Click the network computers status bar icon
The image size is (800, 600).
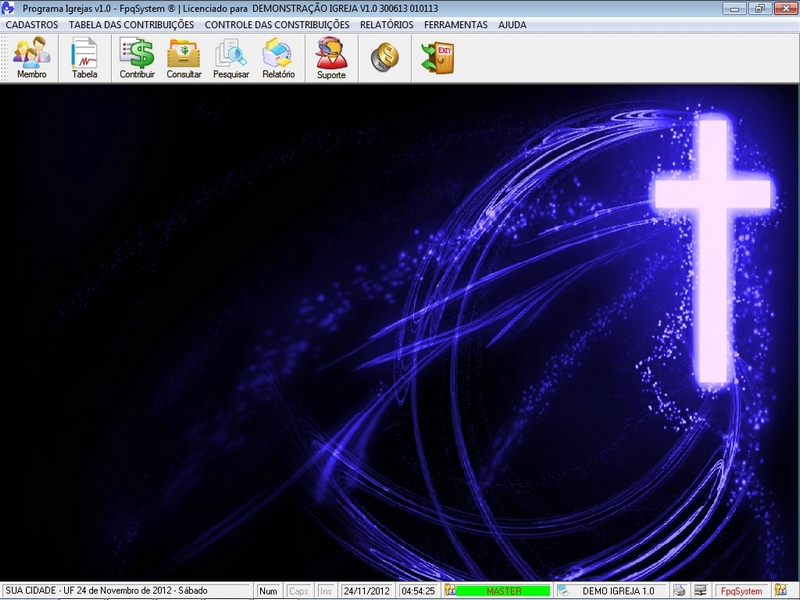point(701,590)
